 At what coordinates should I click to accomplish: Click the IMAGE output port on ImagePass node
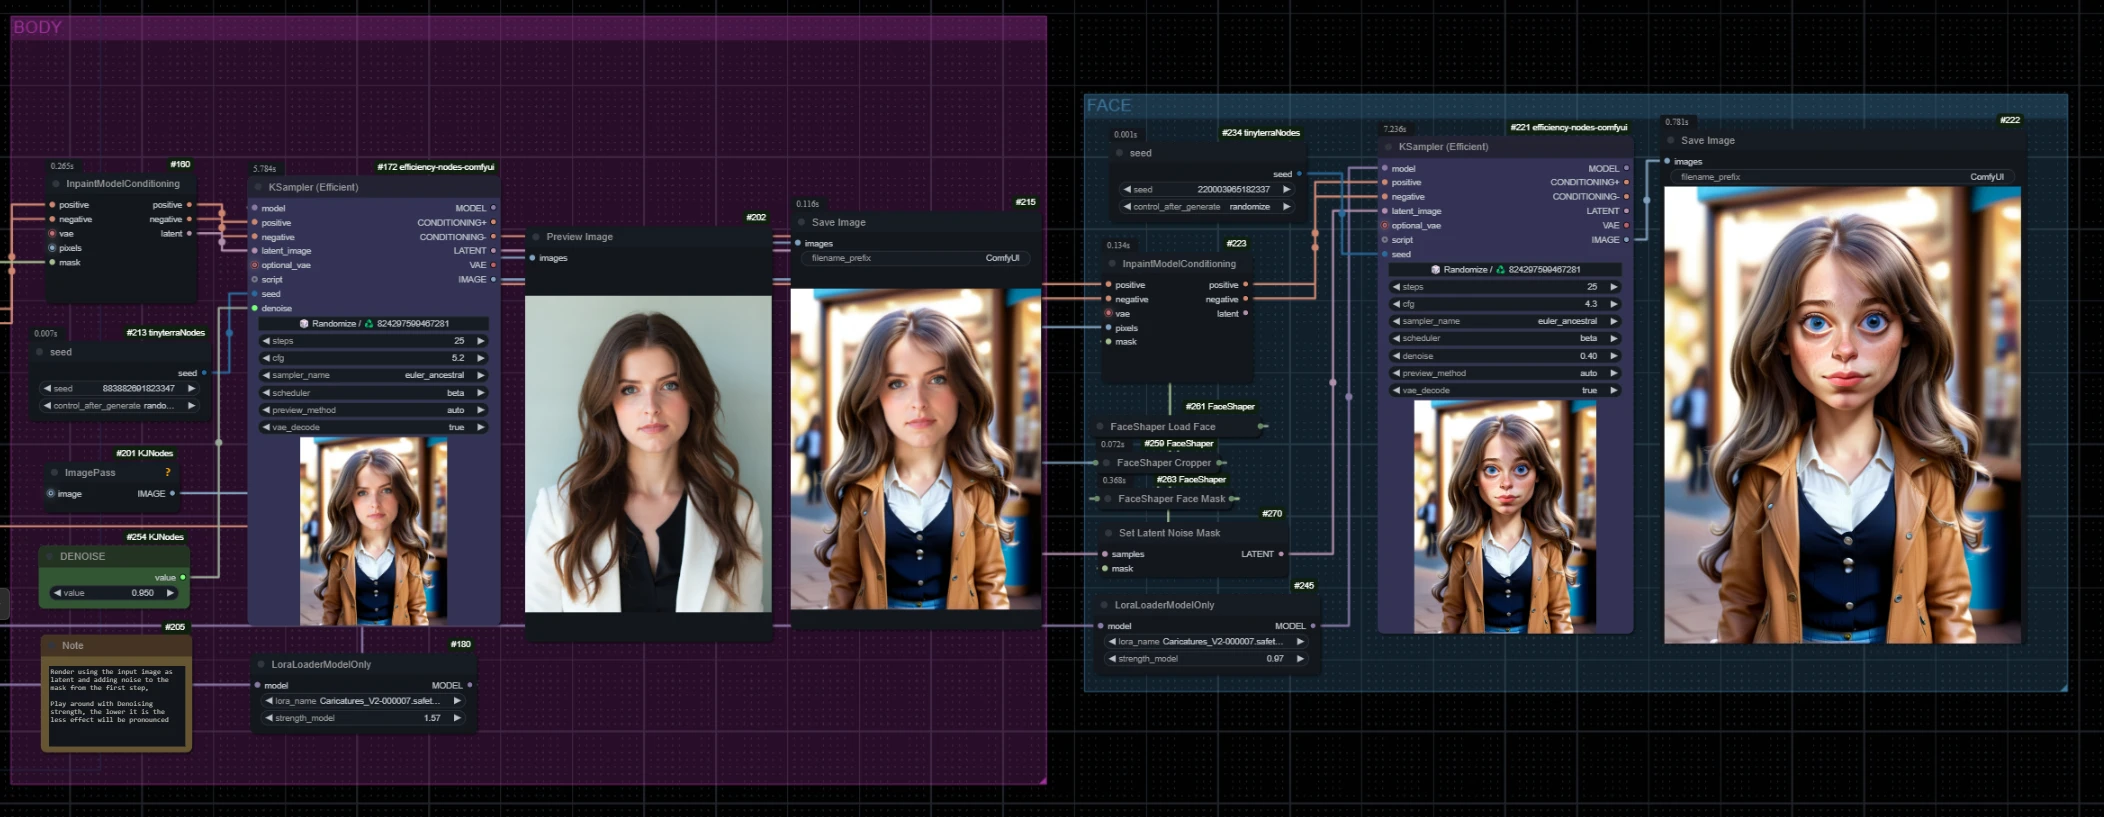tap(172, 493)
